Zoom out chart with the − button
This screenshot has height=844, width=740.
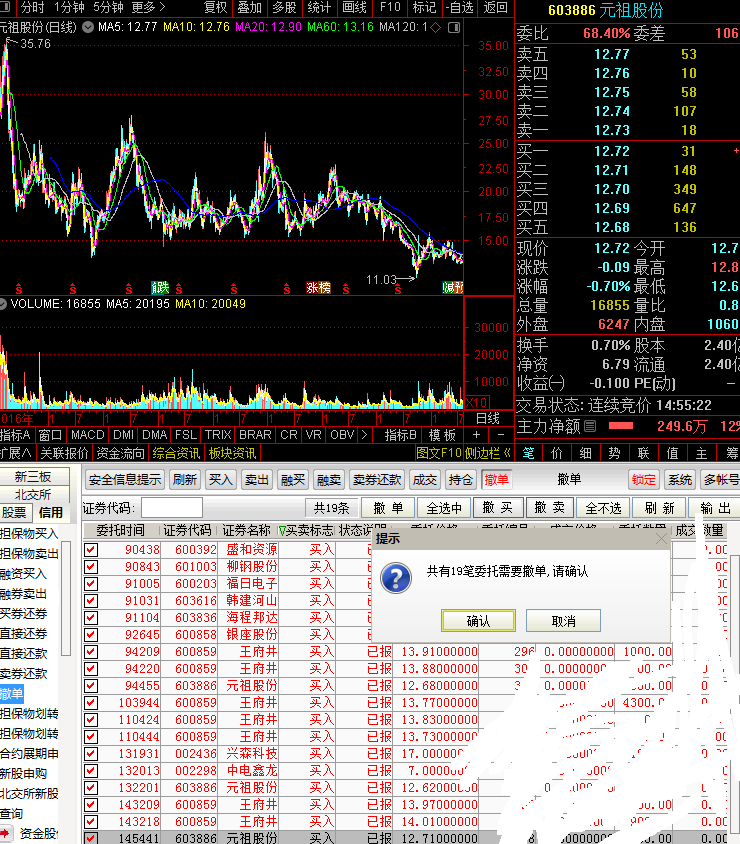click(x=501, y=435)
